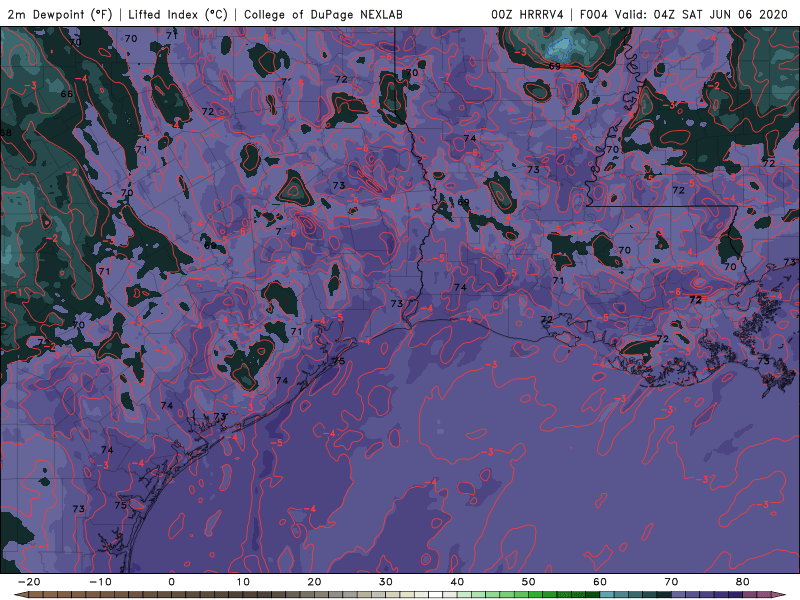
Task: Click the bright green color bar segment
Action: tap(536, 595)
